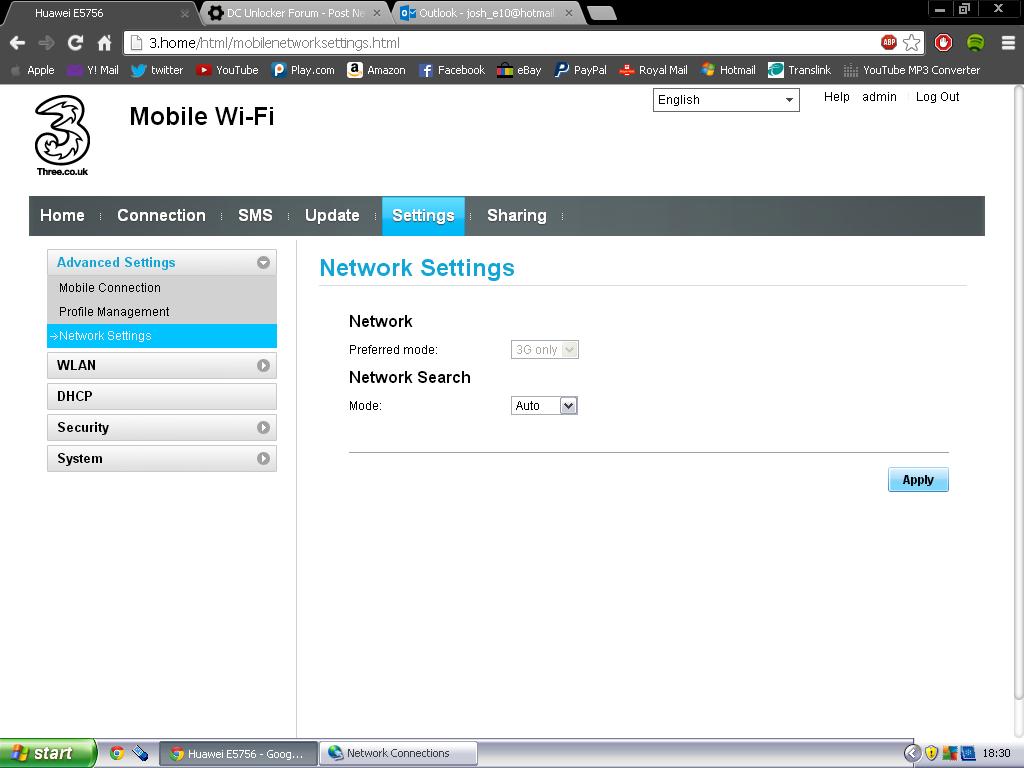Bookmark page with the star icon
The height and width of the screenshot is (768, 1024).
point(911,43)
